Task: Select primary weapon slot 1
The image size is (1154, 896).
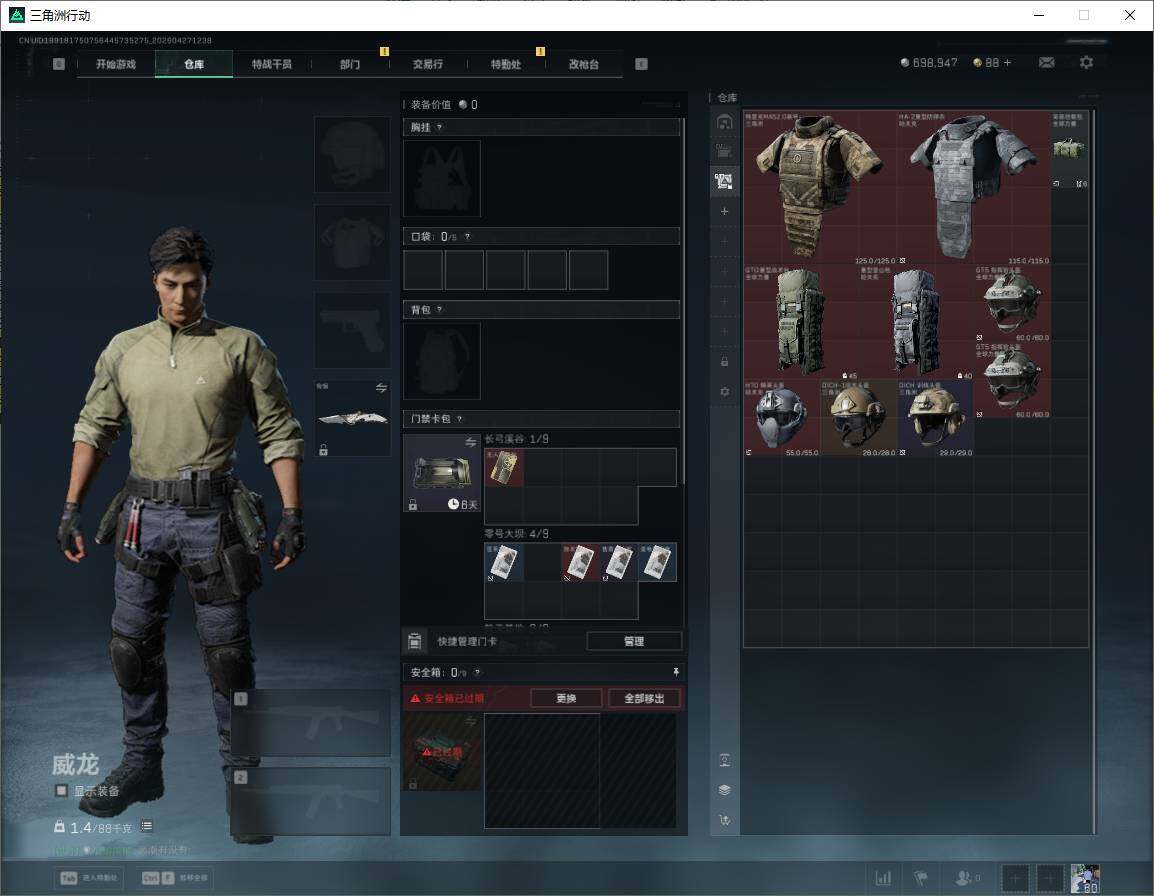Action: tap(311, 723)
